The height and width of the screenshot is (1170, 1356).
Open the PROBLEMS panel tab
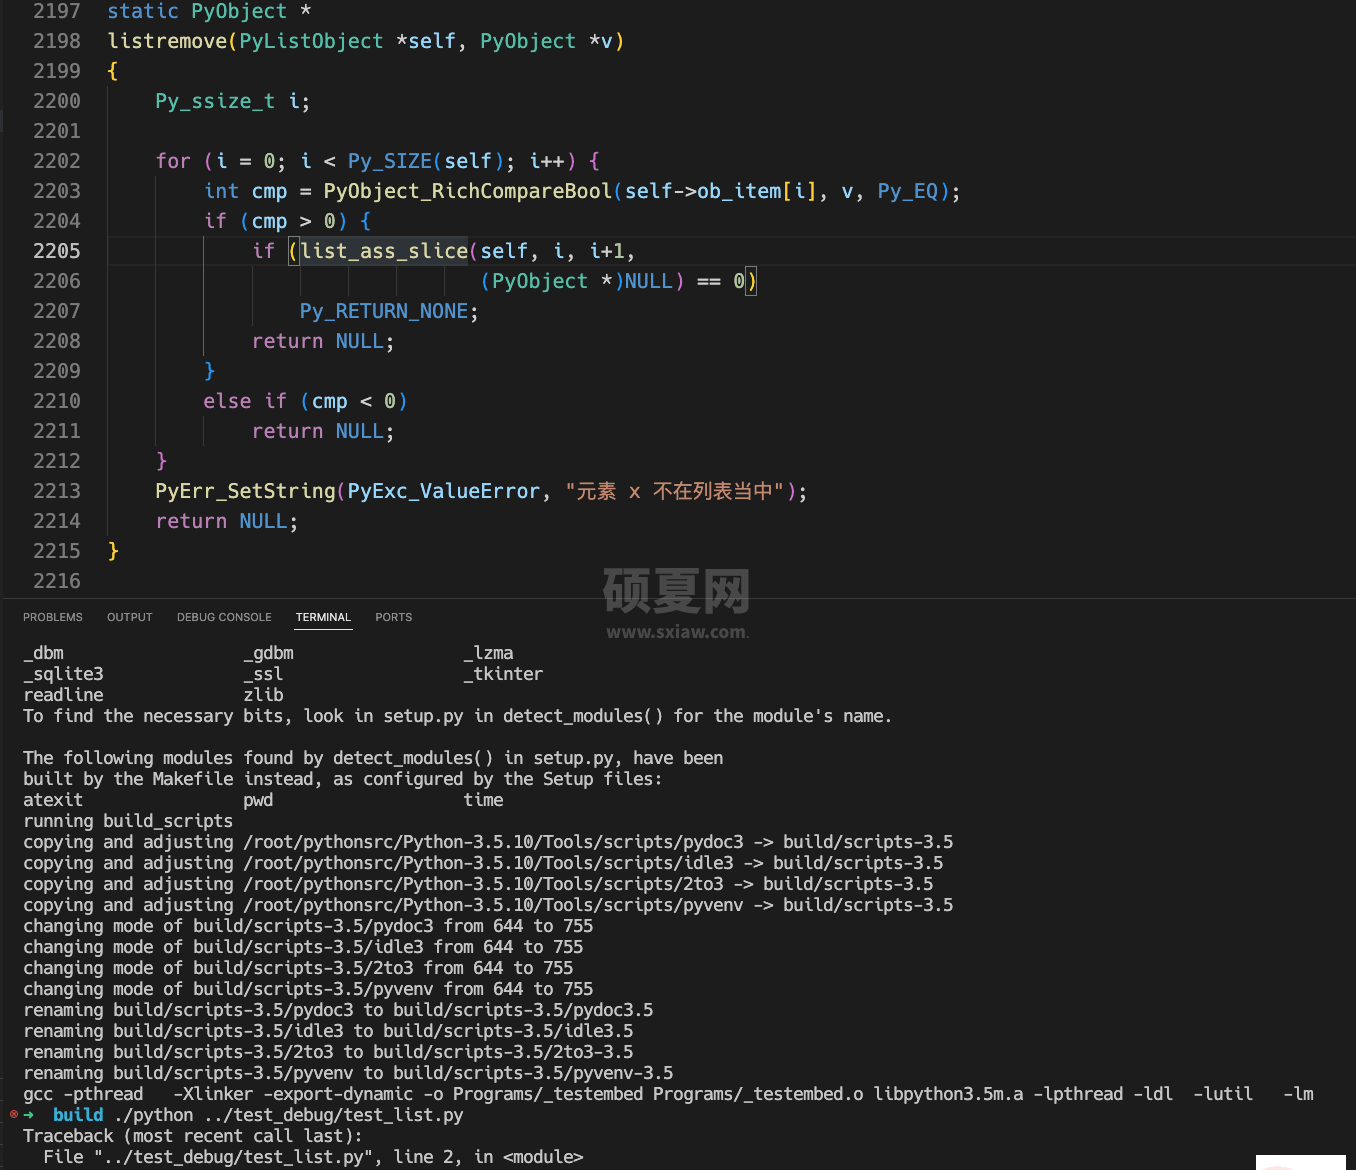coord(53,617)
